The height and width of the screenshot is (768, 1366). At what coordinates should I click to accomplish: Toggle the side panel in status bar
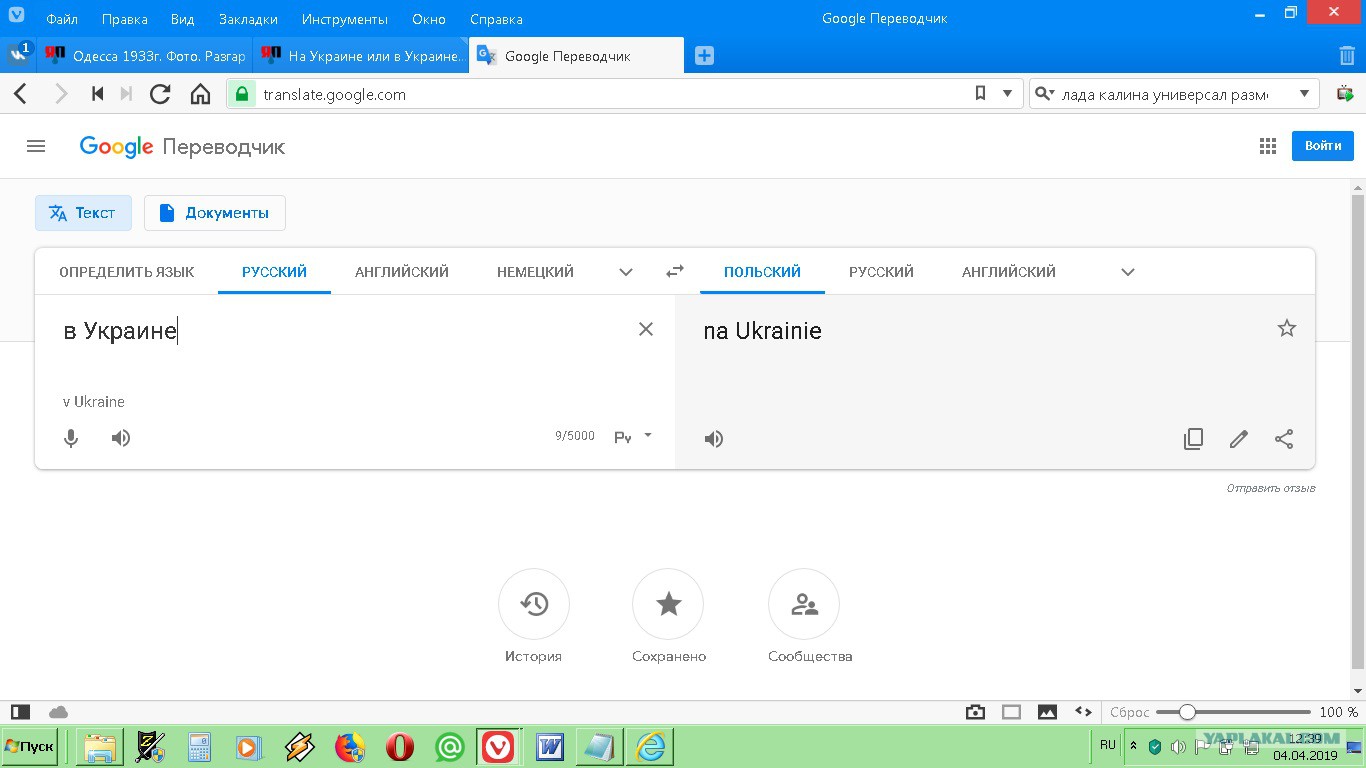pyautogui.click(x=20, y=712)
